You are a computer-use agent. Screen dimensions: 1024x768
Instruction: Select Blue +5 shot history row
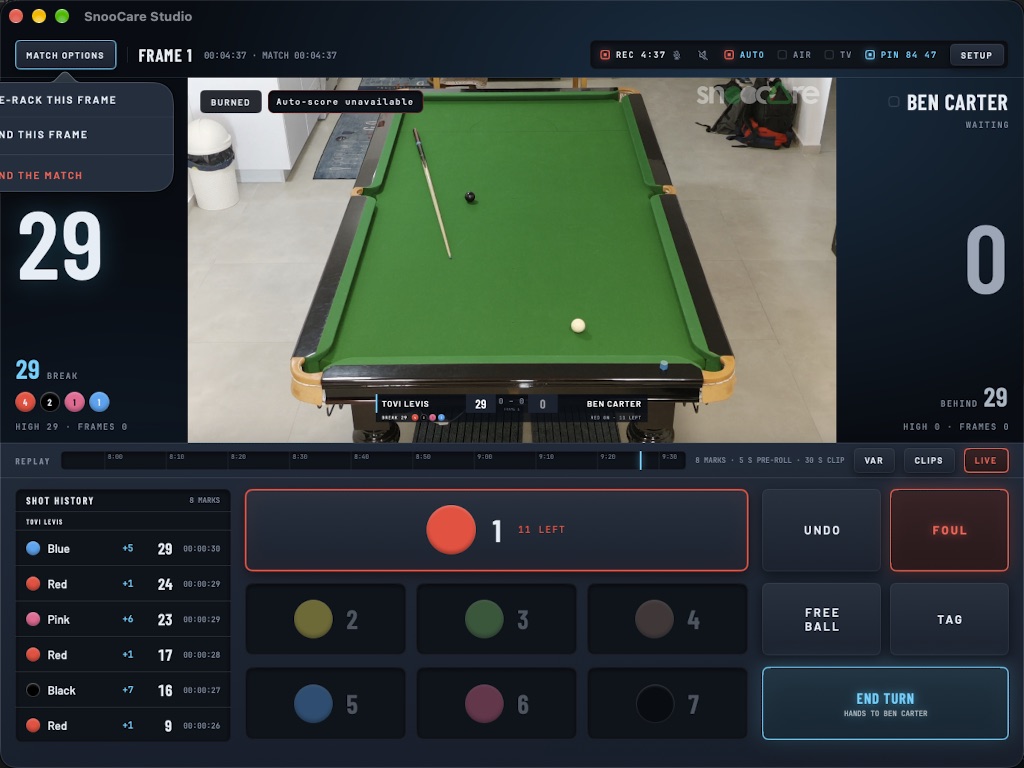click(123, 549)
